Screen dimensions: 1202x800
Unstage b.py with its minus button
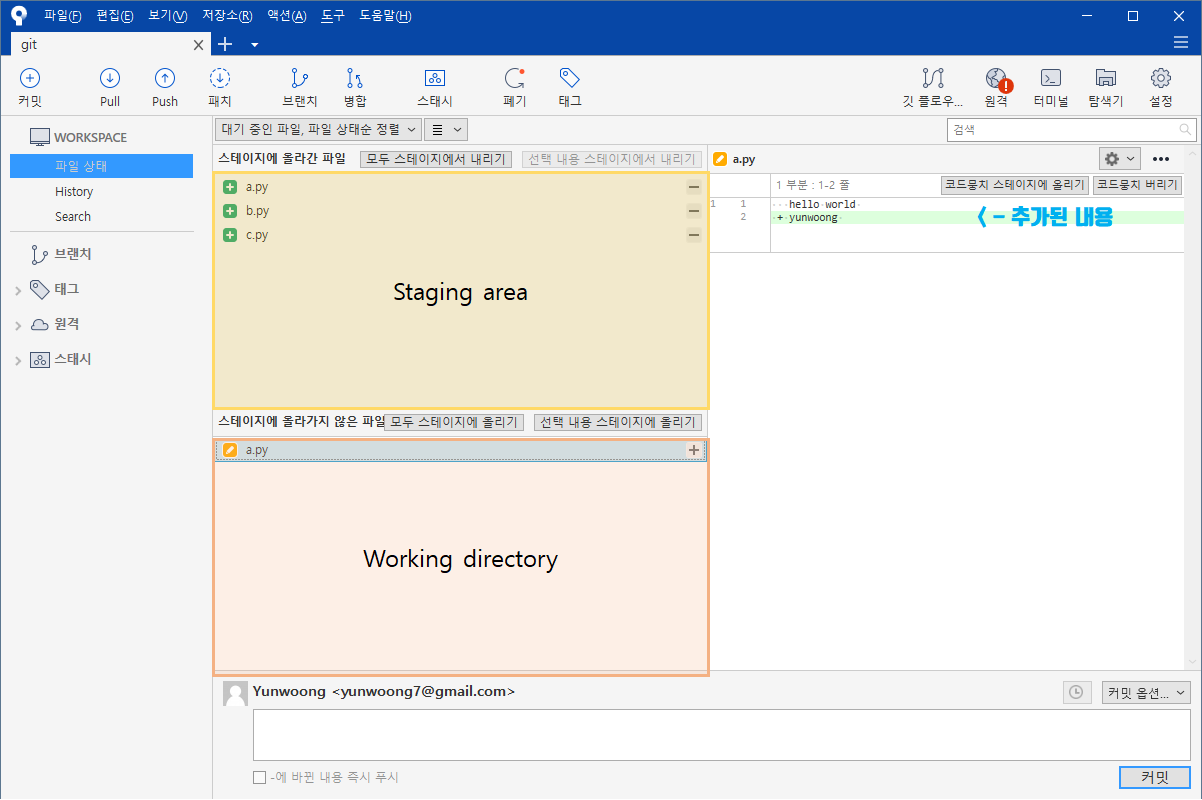tap(693, 211)
